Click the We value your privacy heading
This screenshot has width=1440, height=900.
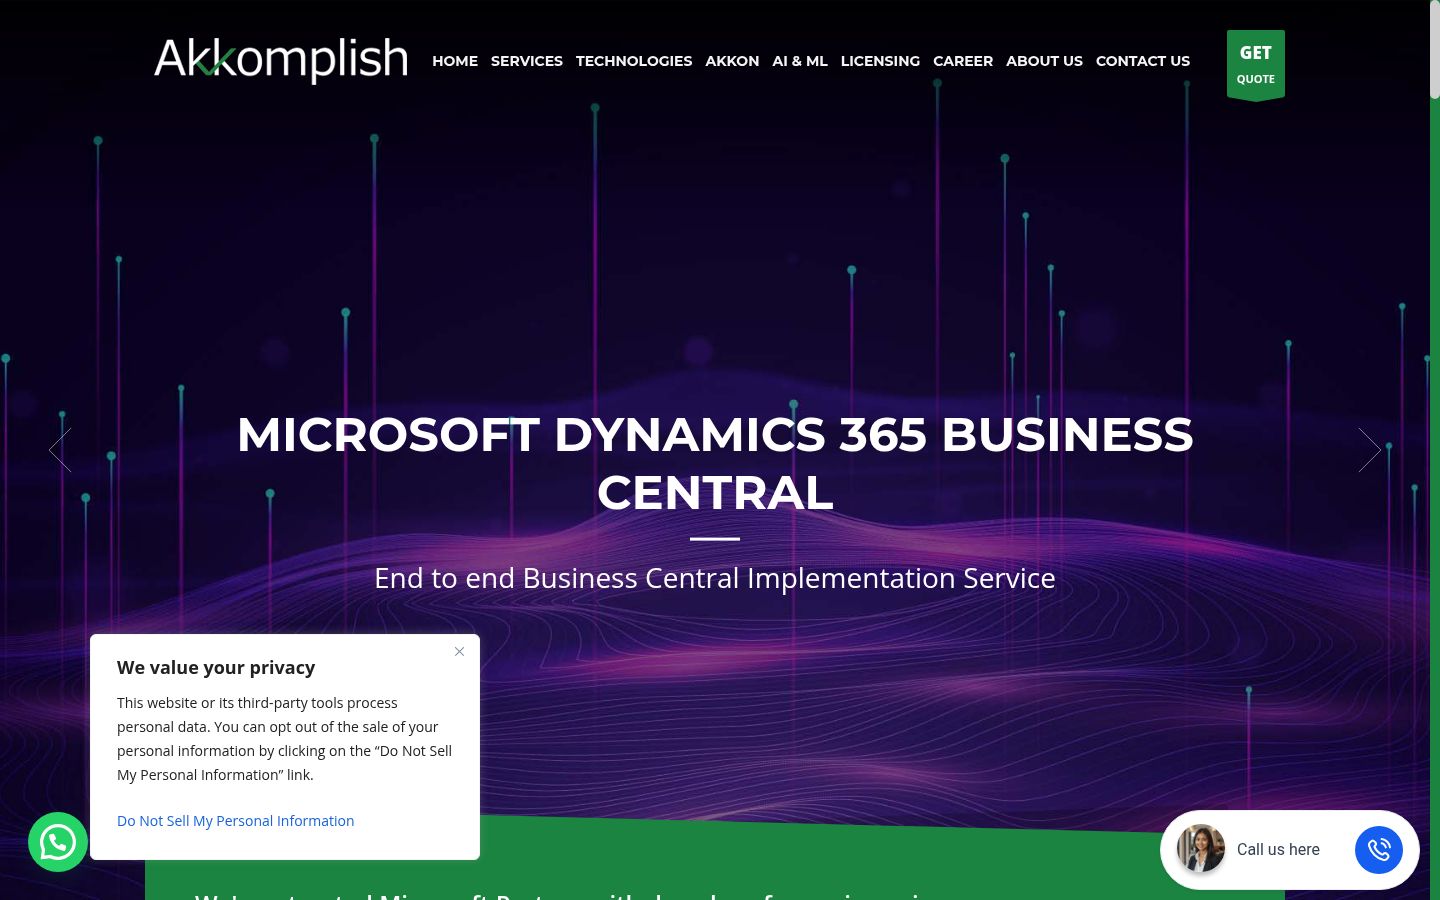click(x=216, y=667)
